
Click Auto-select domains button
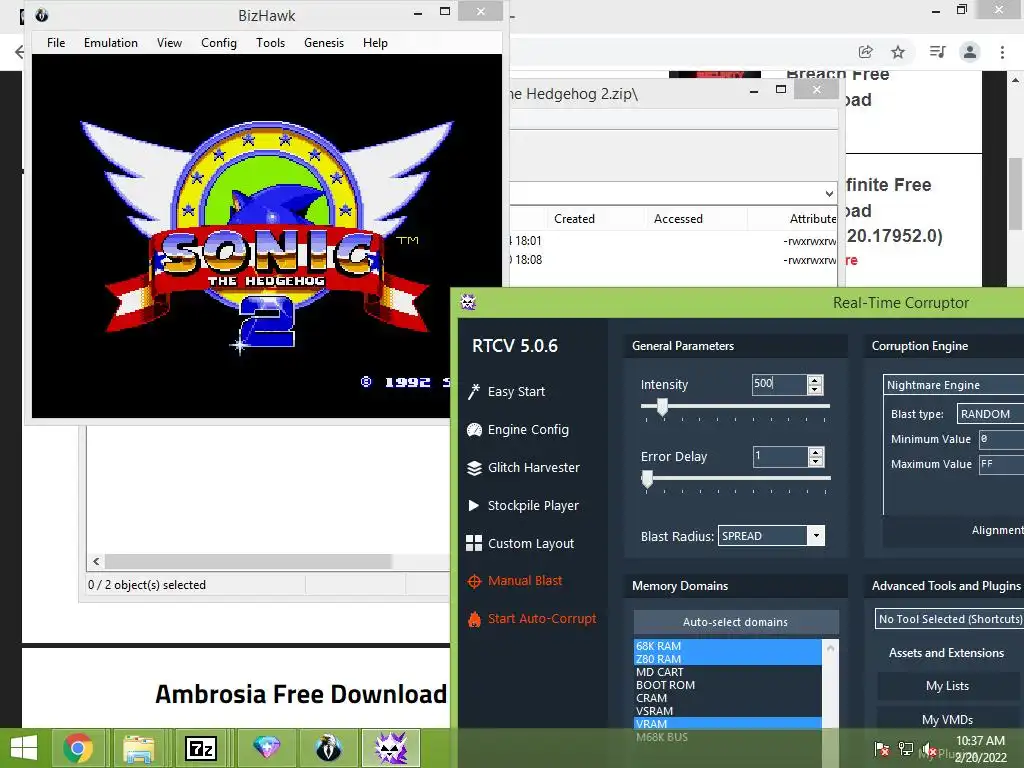pos(736,622)
